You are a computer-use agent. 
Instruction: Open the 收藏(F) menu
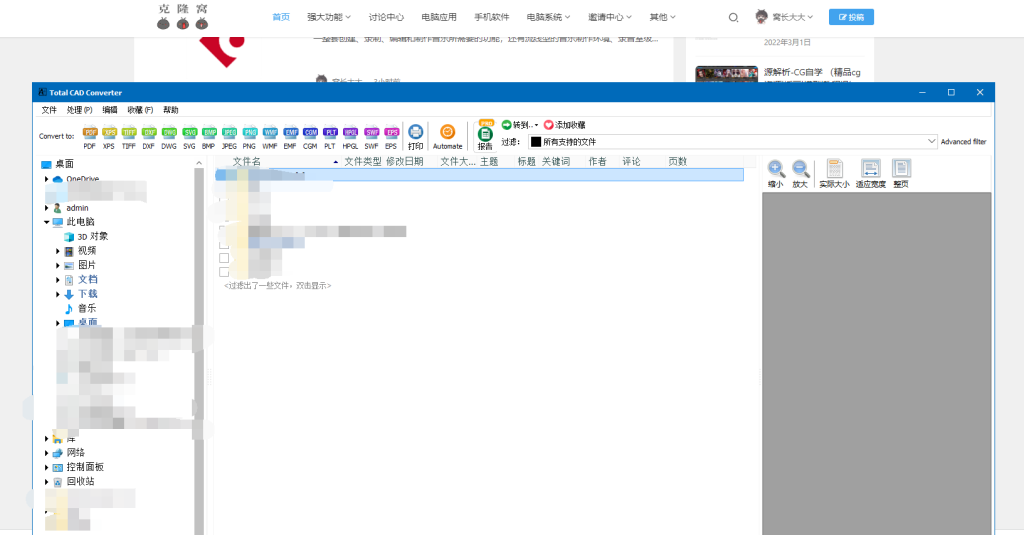pos(140,110)
